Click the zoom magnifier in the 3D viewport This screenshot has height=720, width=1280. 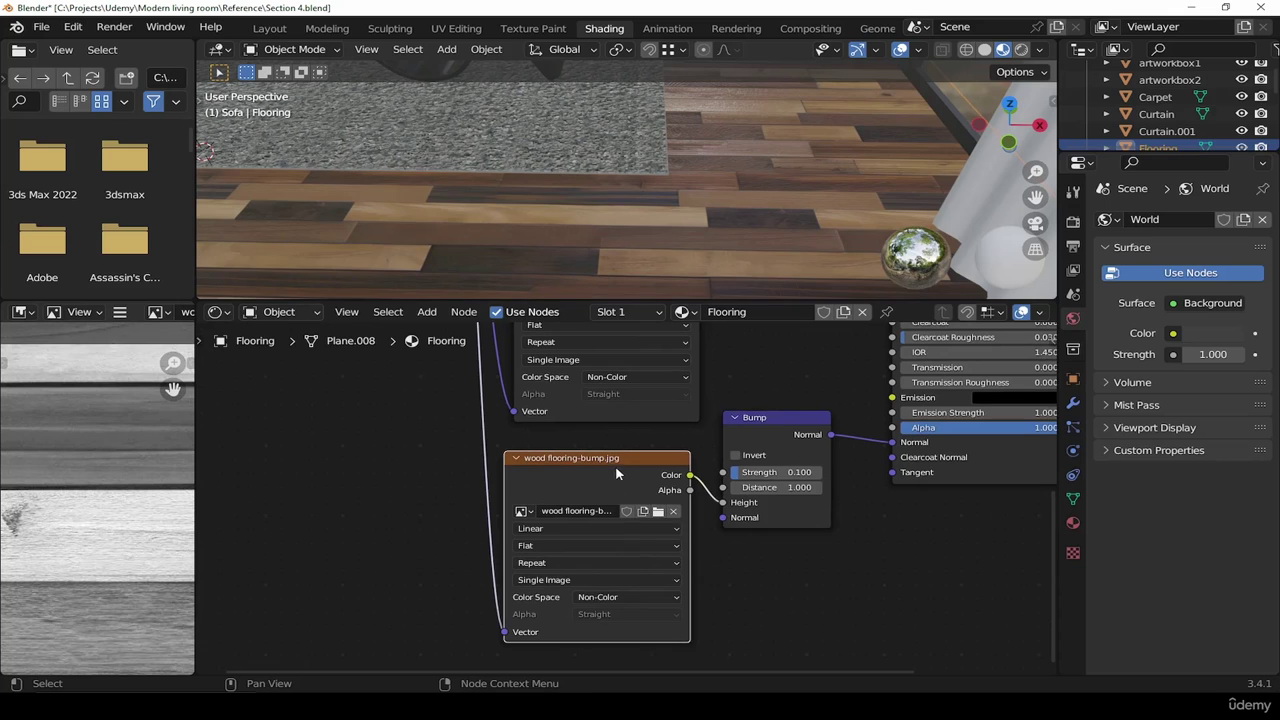click(x=1035, y=172)
